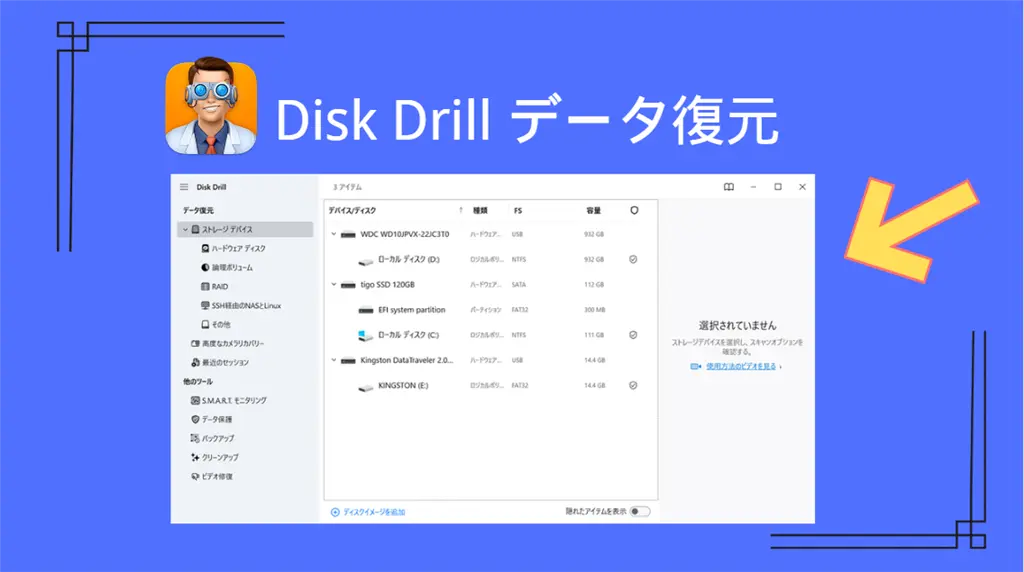
Task: Open RAID section in sidebar
Action: tap(220, 286)
